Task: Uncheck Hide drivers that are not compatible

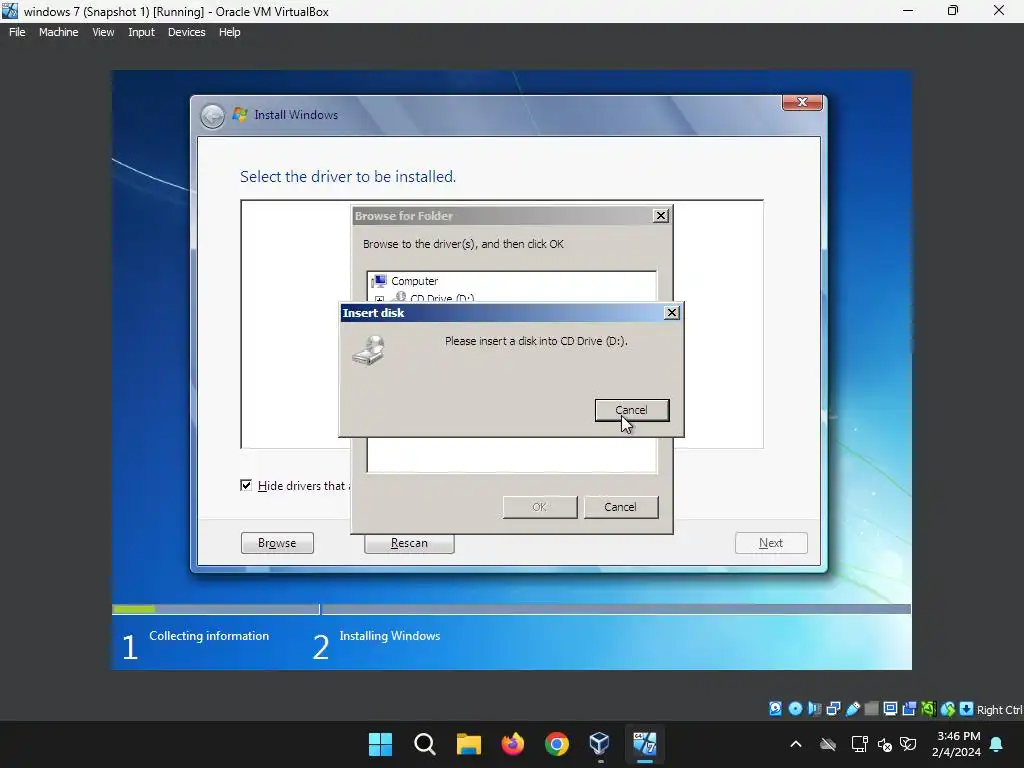Action: (246, 485)
